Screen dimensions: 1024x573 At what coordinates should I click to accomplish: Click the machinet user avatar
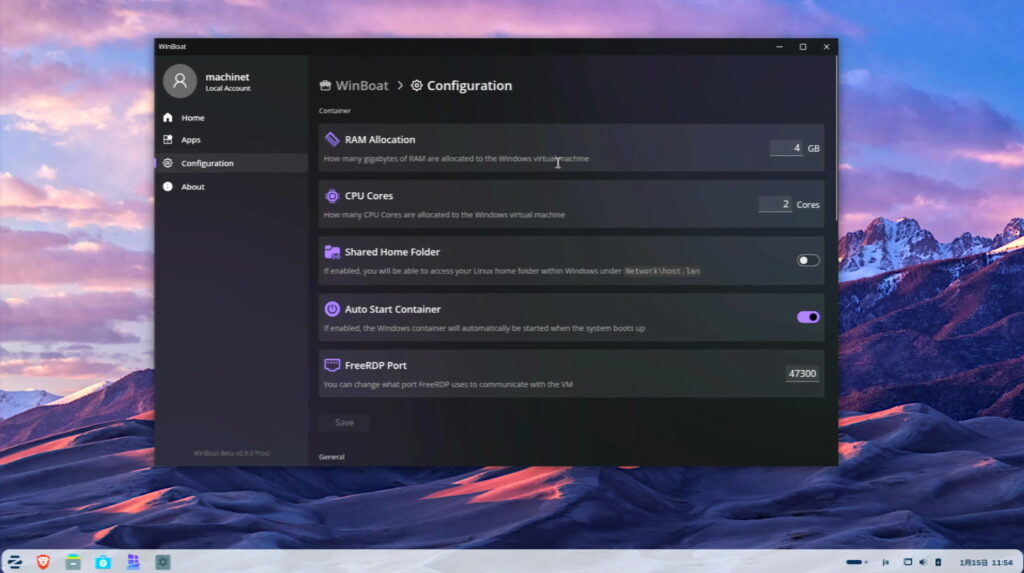(x=180, y=81)
